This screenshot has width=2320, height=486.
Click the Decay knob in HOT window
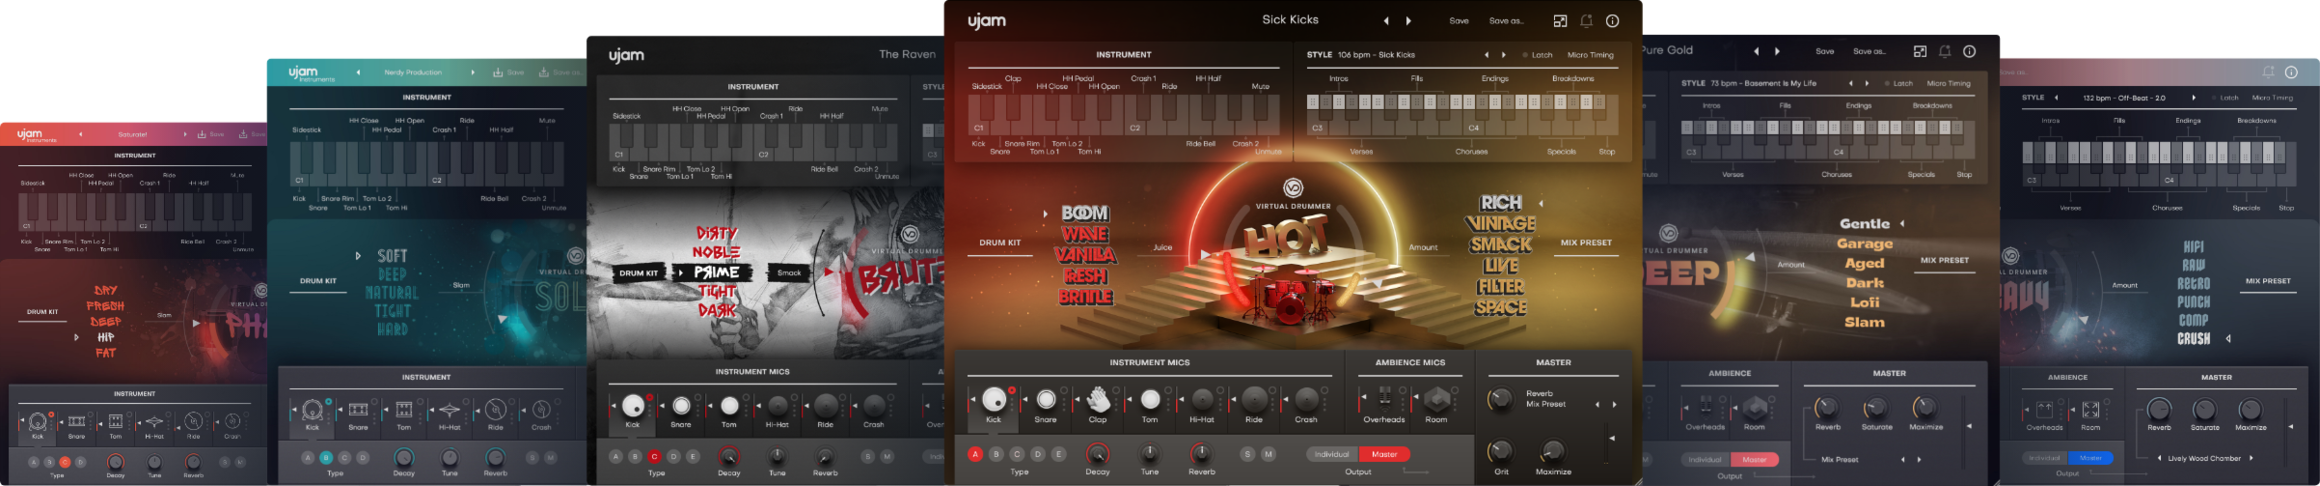[x=1097, y=454]
